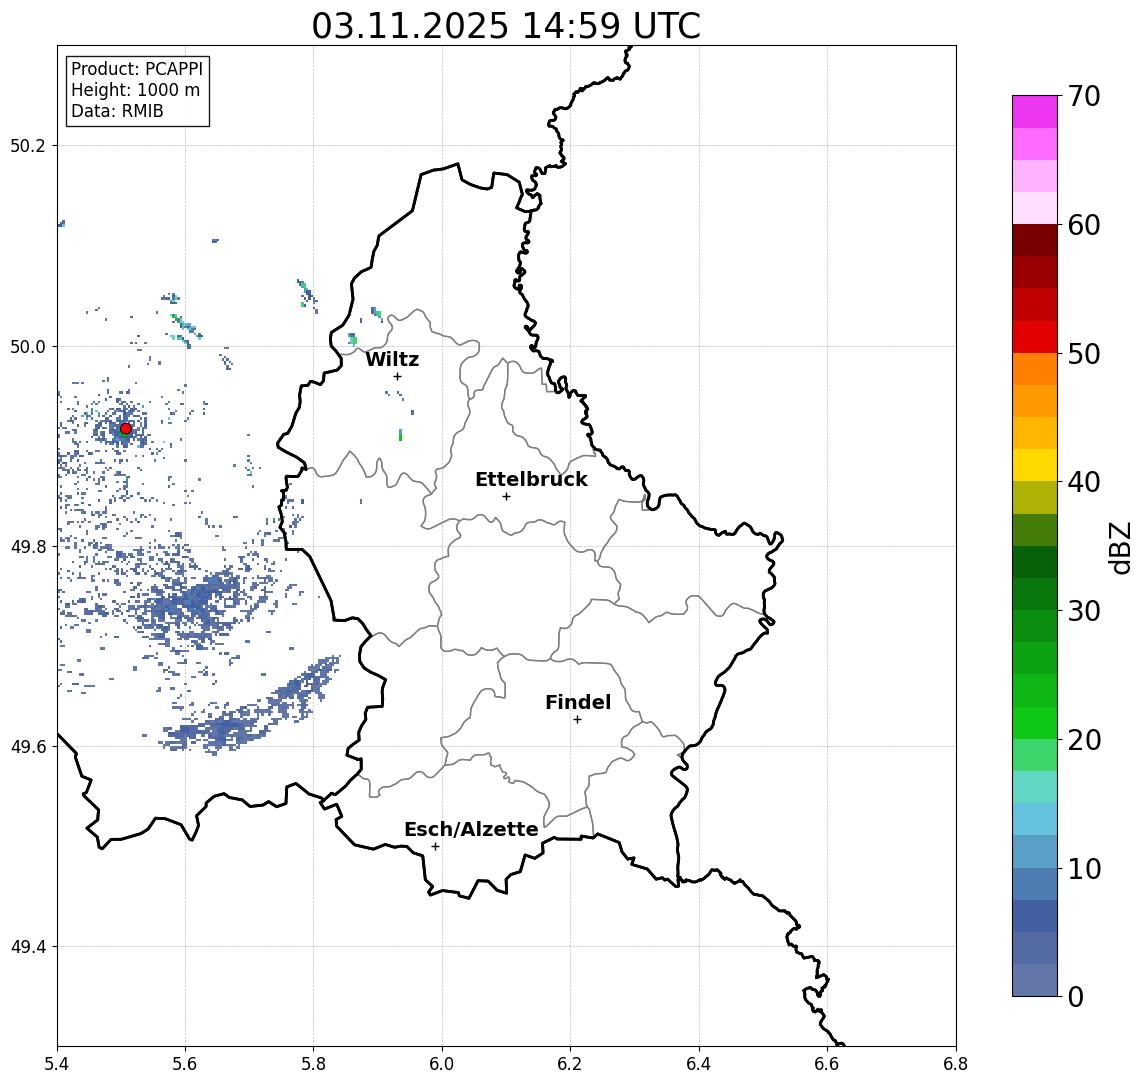Screen dimensions: 1145x1084
Task: Click the colorbar tick label 50
Action: coord(1084,354)
